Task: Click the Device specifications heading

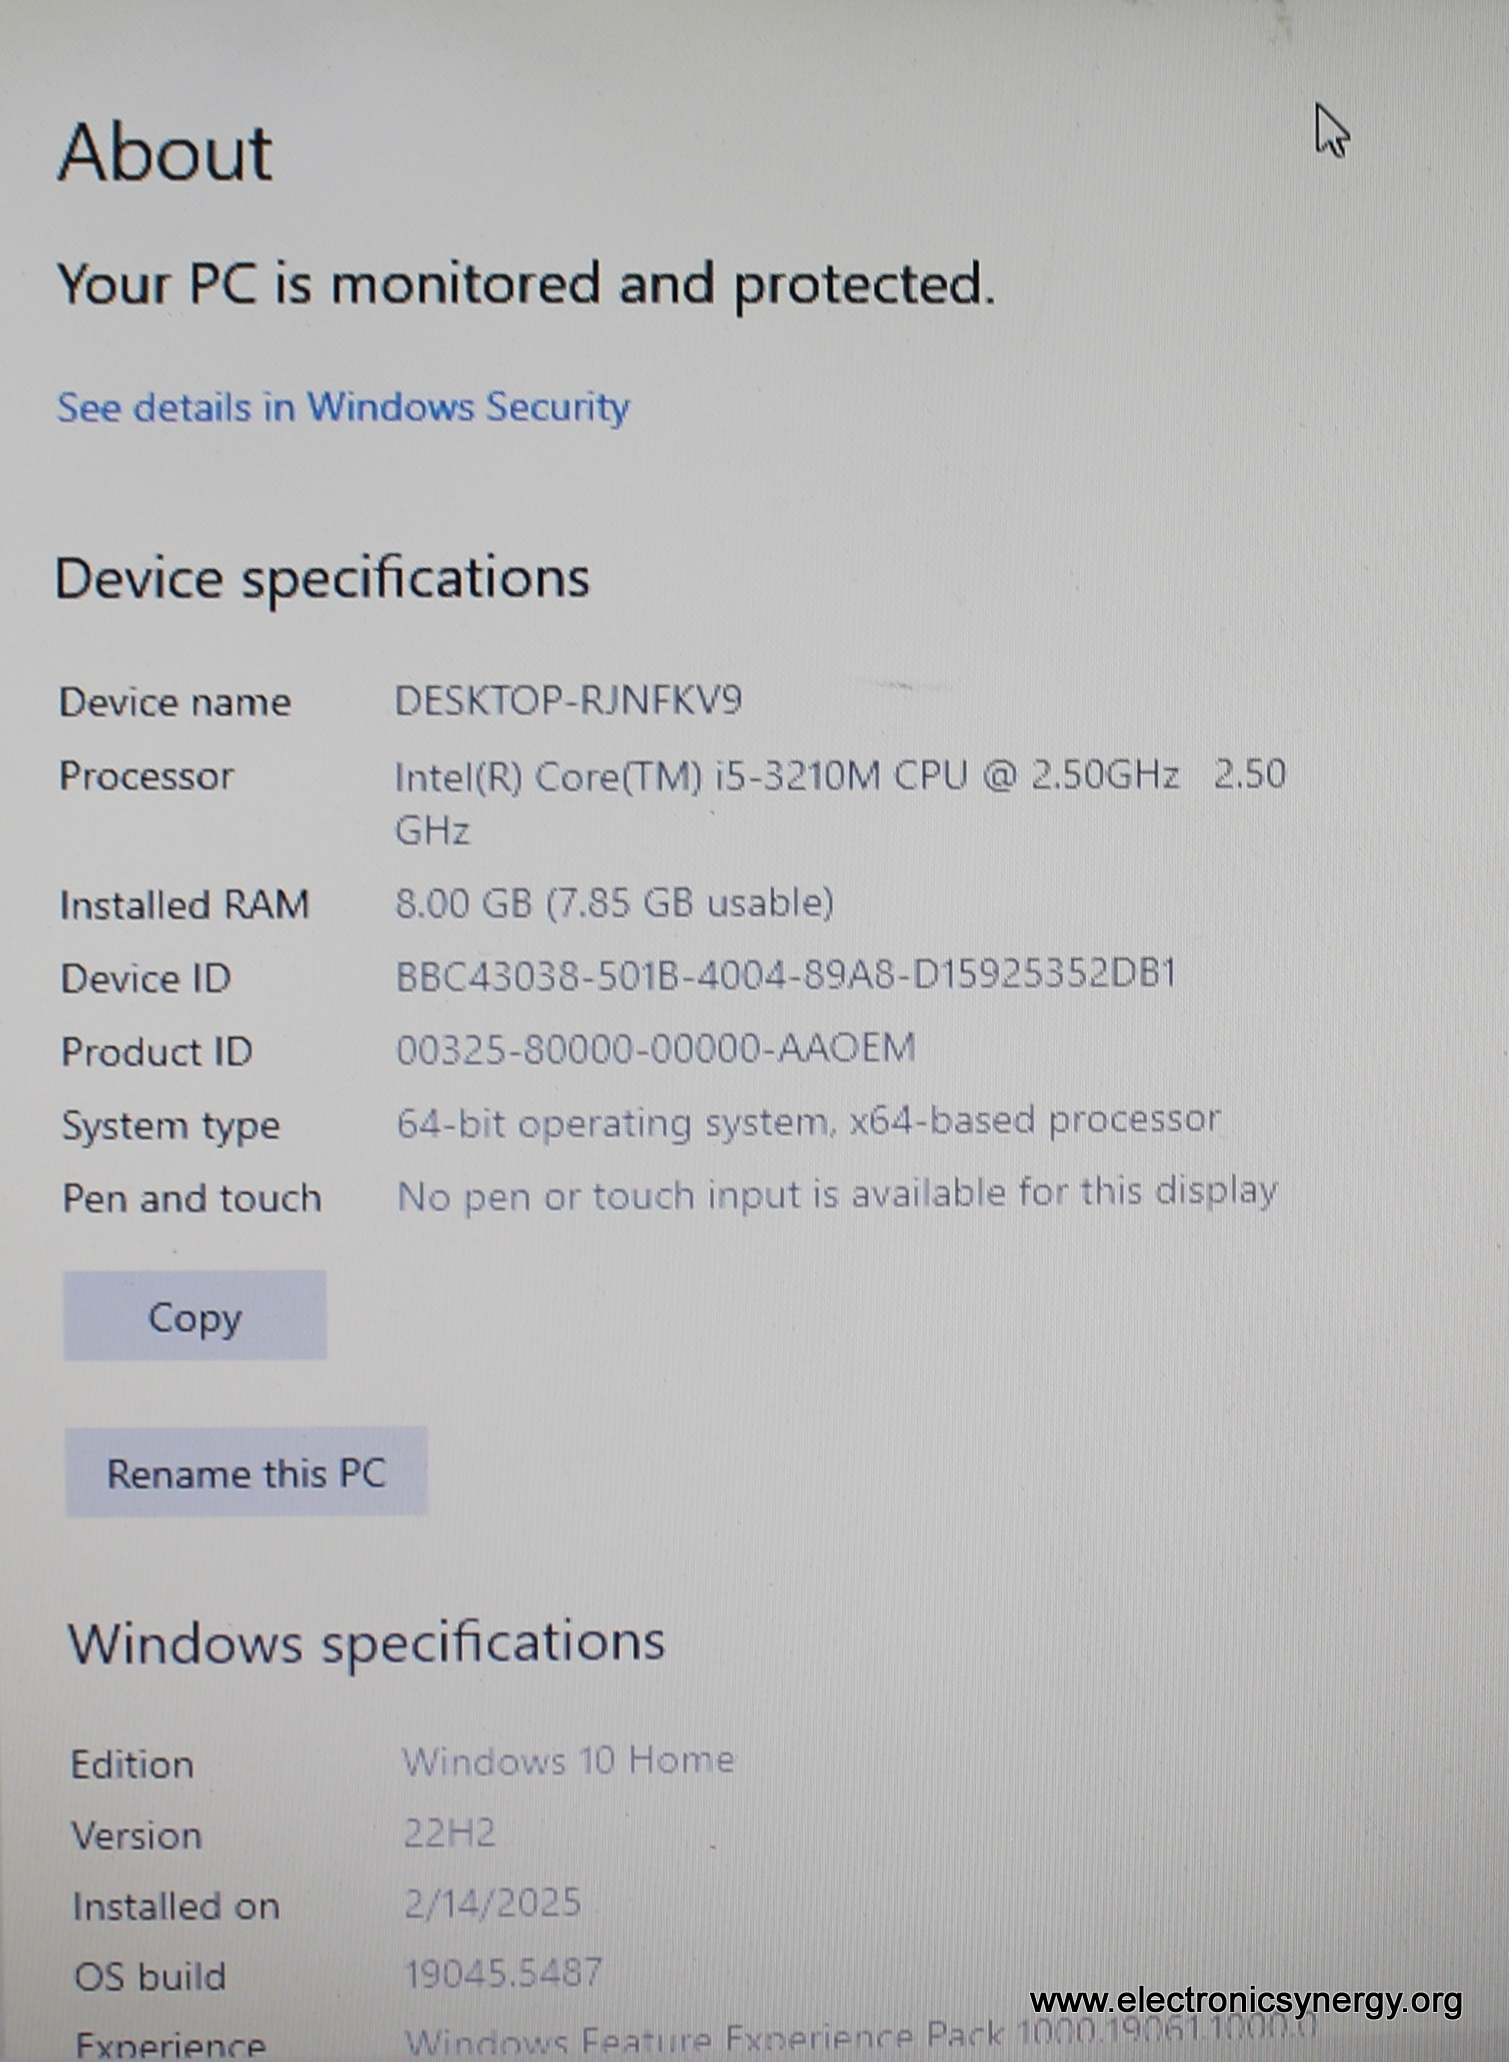Action: tap(322, 578)
